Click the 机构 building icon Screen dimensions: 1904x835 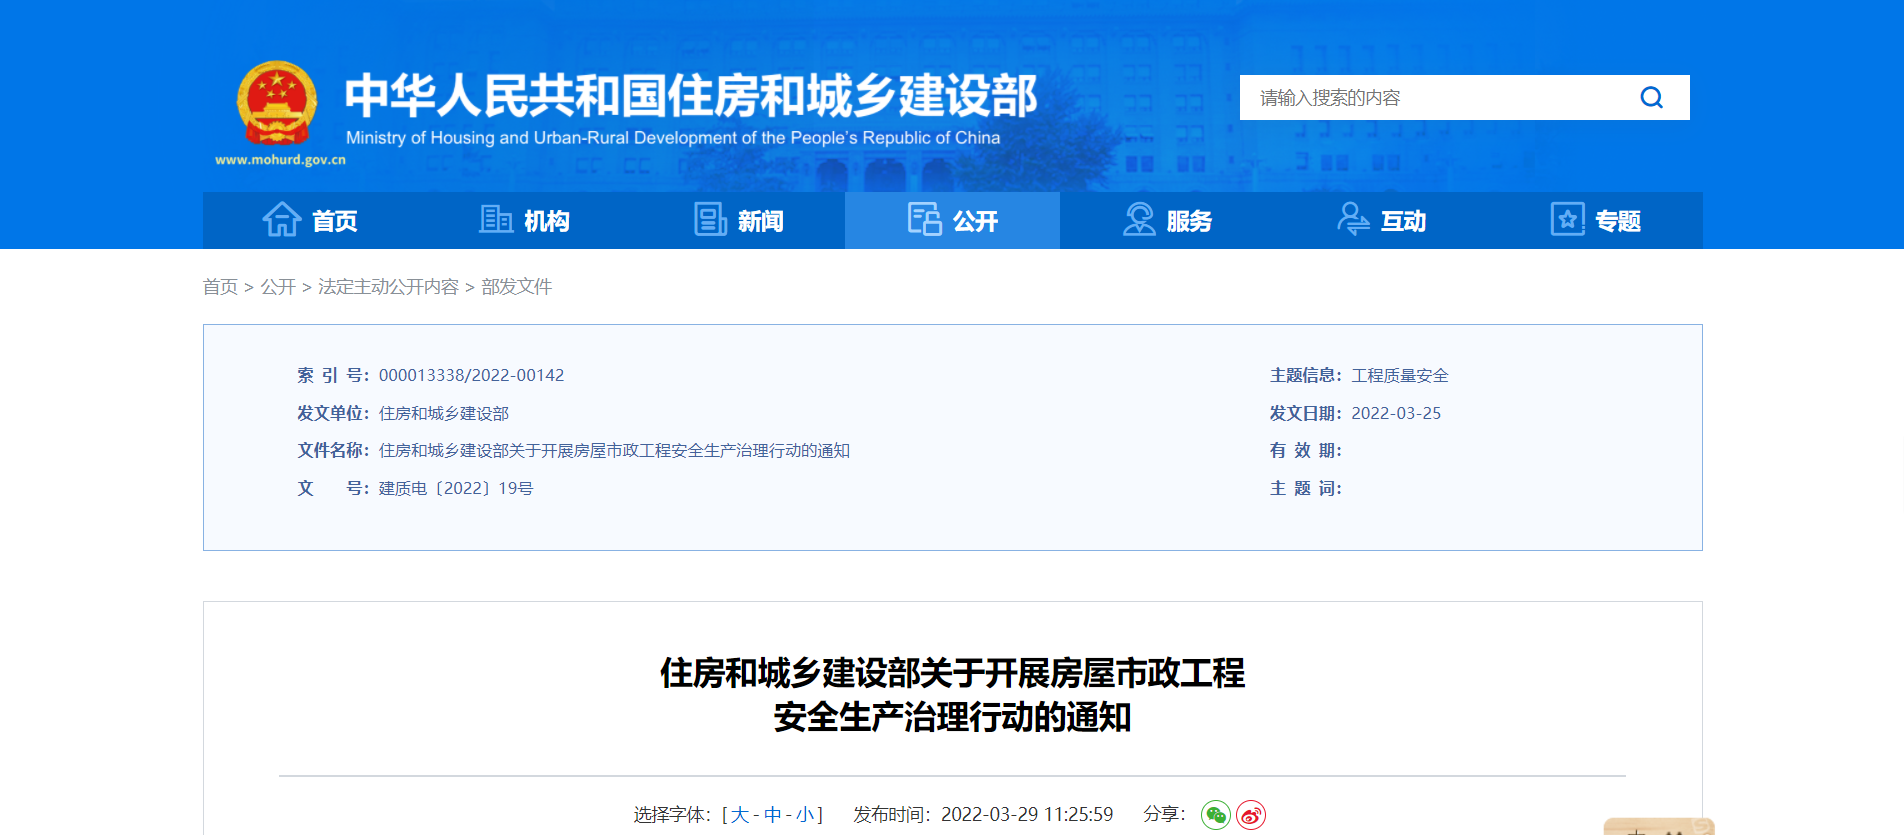click(496, 220)
